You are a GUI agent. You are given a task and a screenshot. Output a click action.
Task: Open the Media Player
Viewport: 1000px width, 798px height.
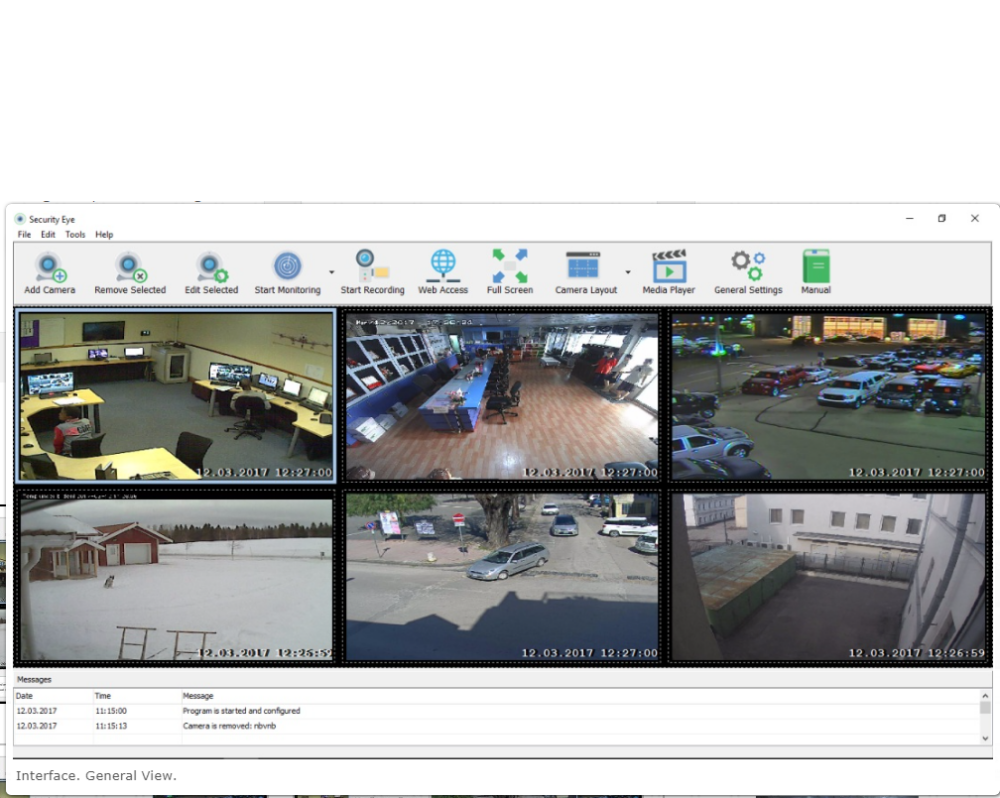tap(669, 267)
